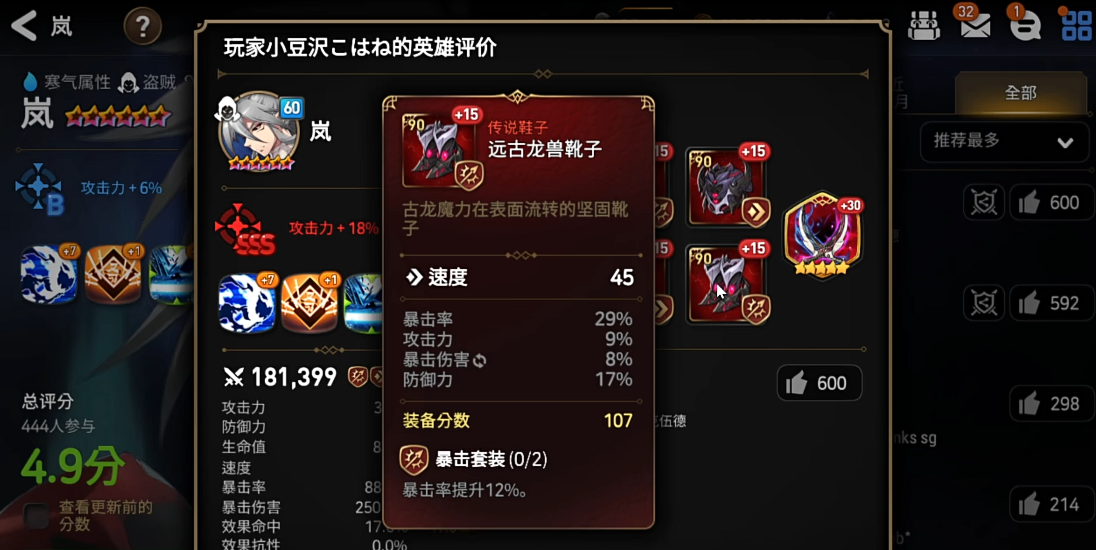This screenshot has width=1096, height=550.
Task: Open the question mark help icon
Action: pyautogui.click(x=143, y=27)
